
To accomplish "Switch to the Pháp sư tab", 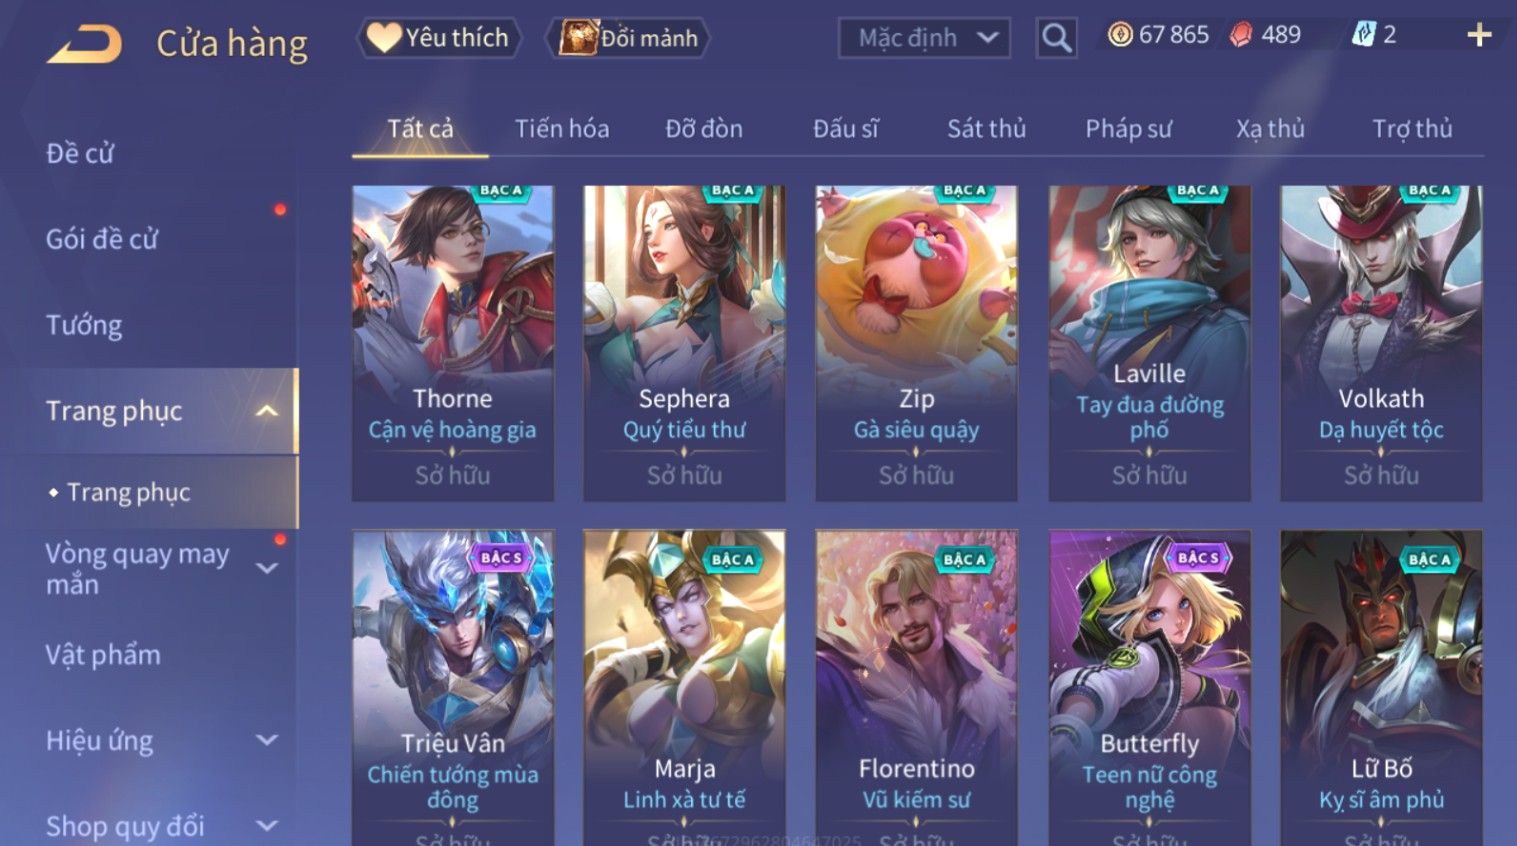I will pyautogui.click(x=1128, y=129).
